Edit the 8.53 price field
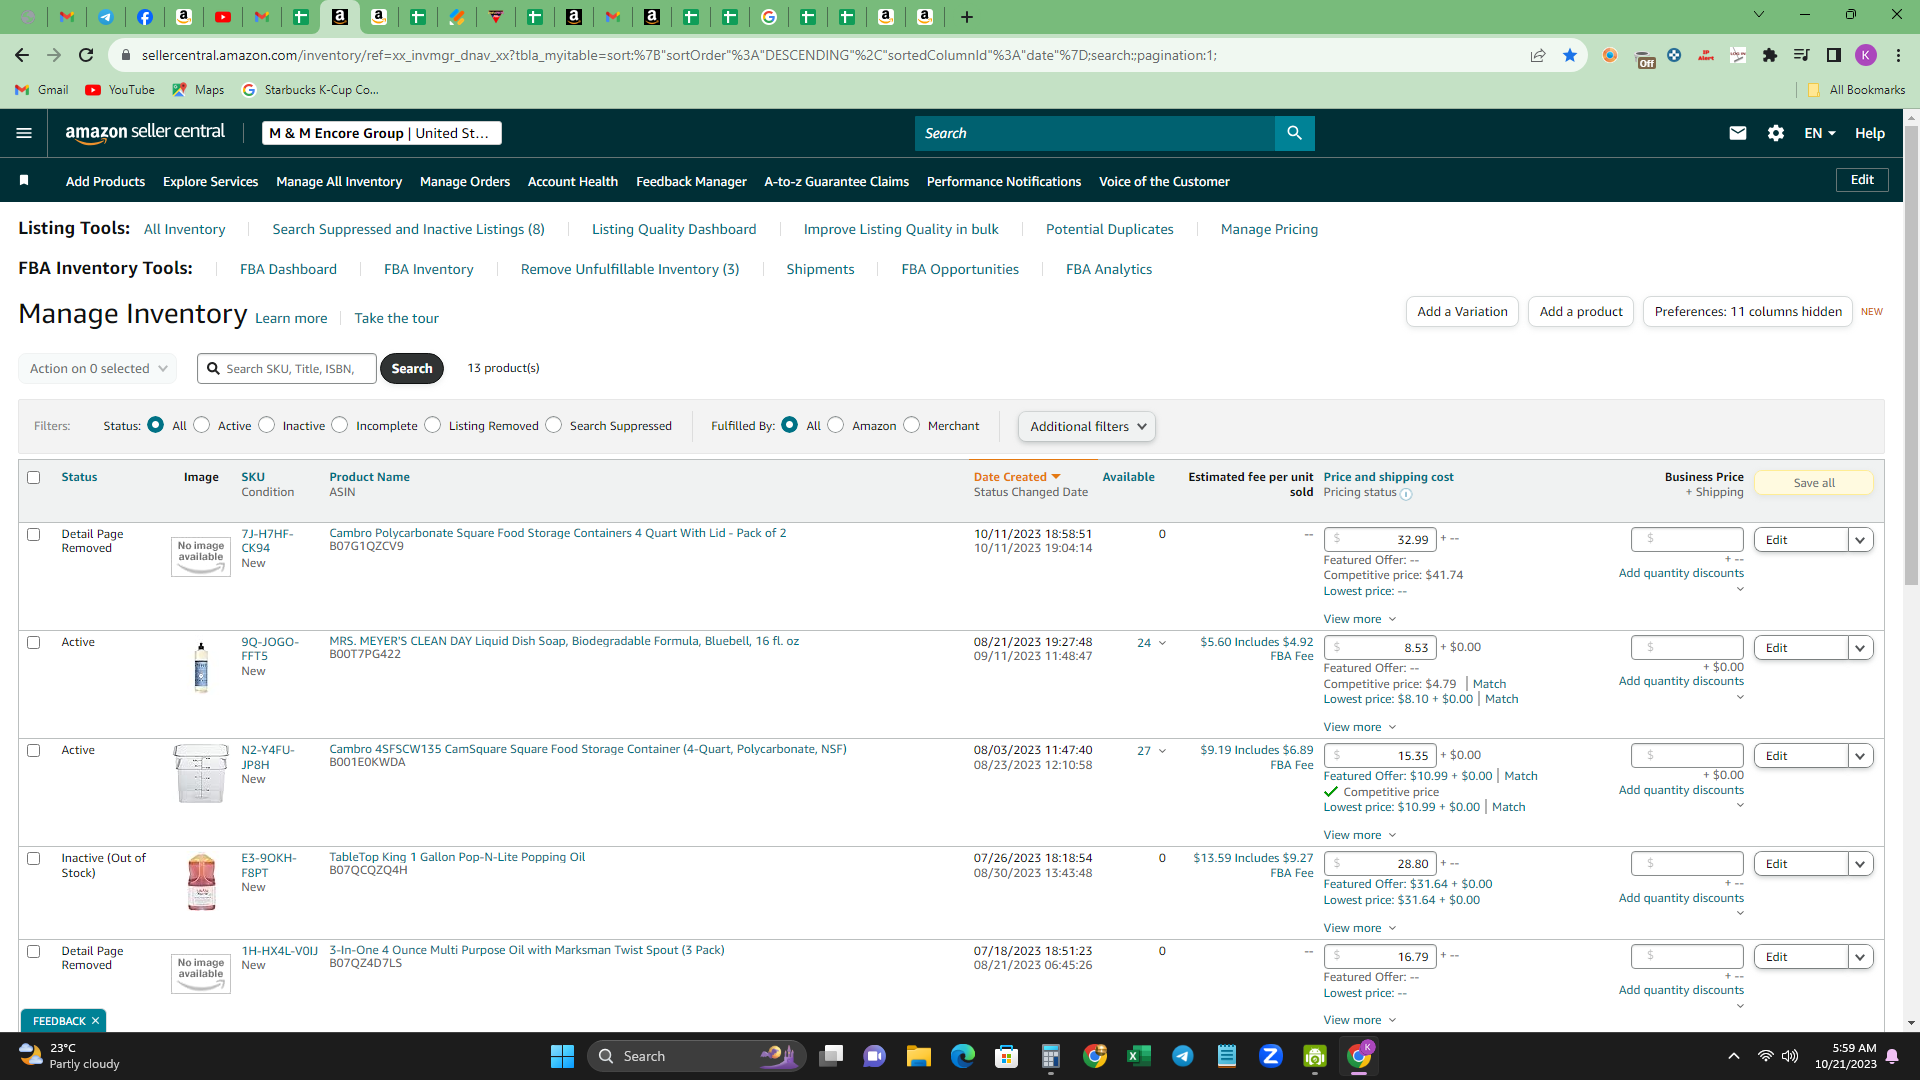This screenshot has width=1920, height=1080. point(1380,648)
